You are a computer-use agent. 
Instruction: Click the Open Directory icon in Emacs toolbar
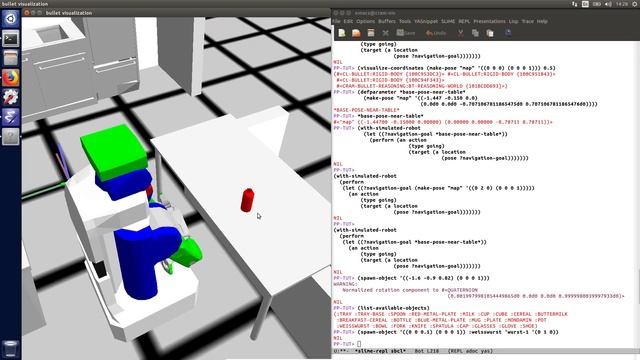[x=371, y=33]
